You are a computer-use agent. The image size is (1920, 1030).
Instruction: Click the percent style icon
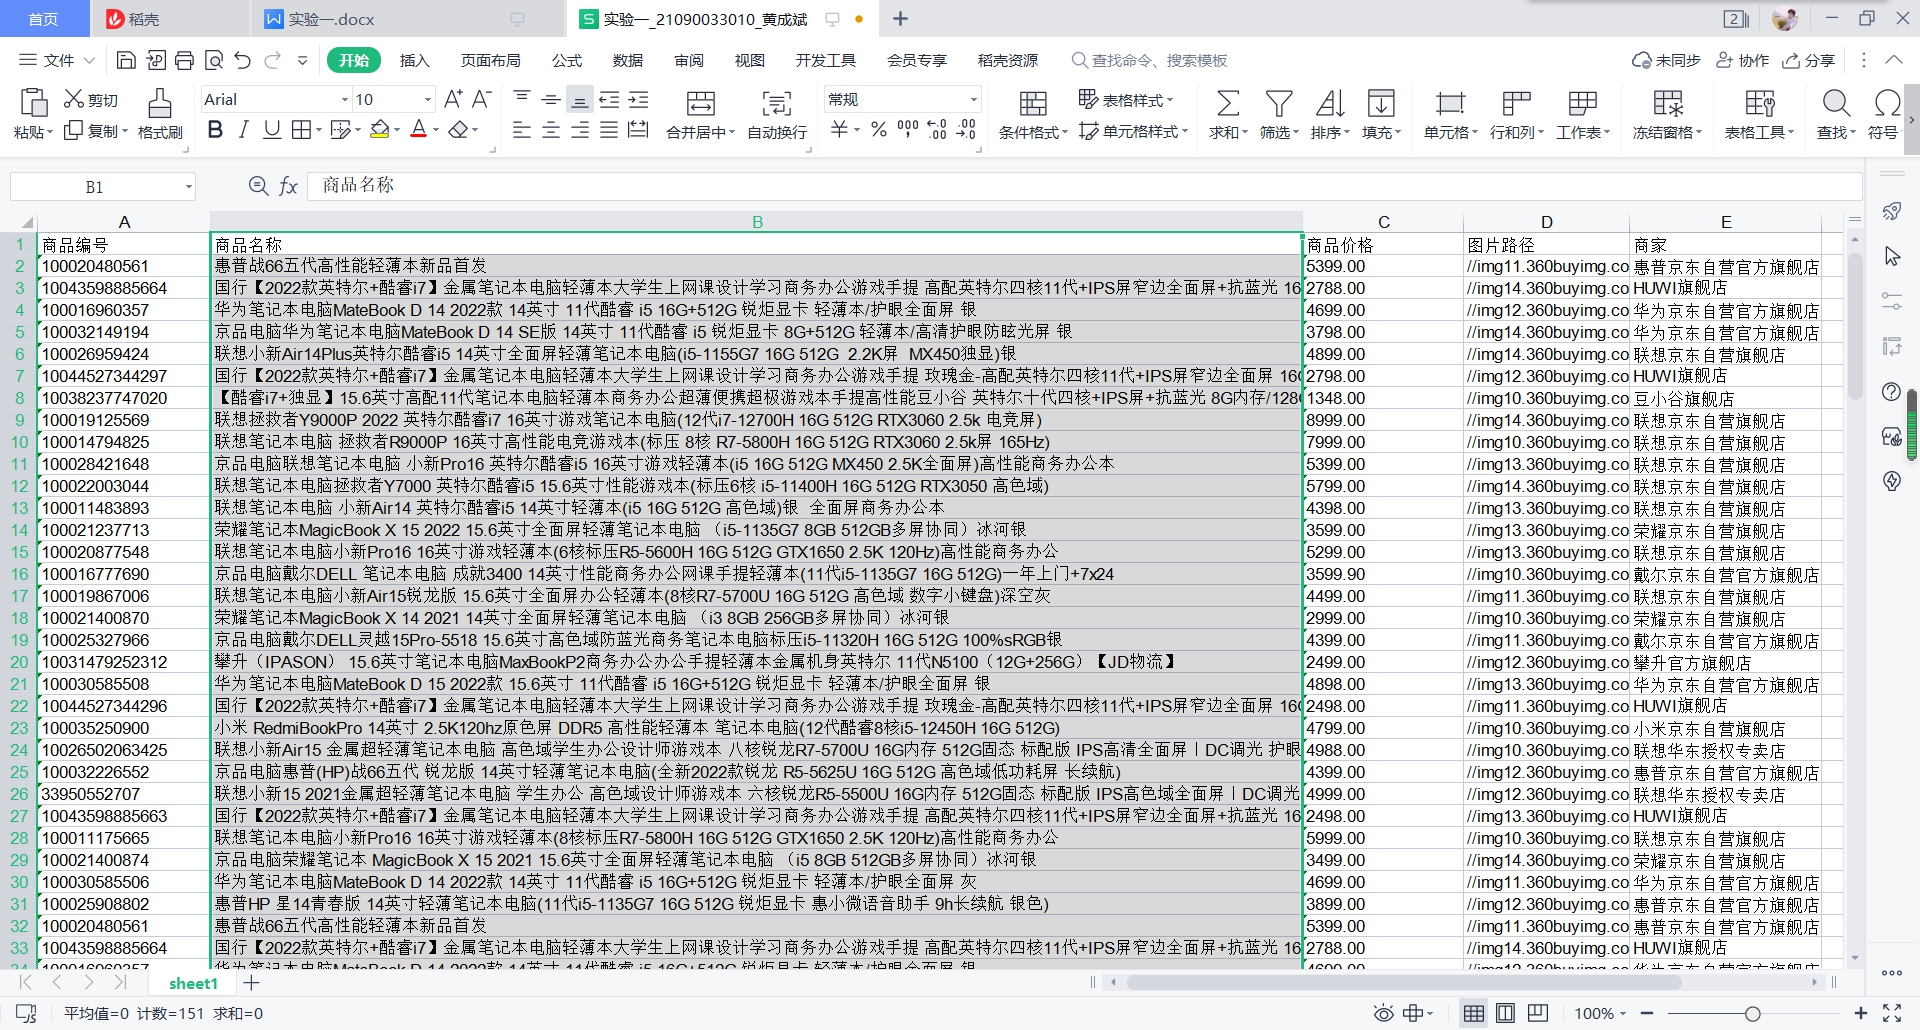coord(878,130)
